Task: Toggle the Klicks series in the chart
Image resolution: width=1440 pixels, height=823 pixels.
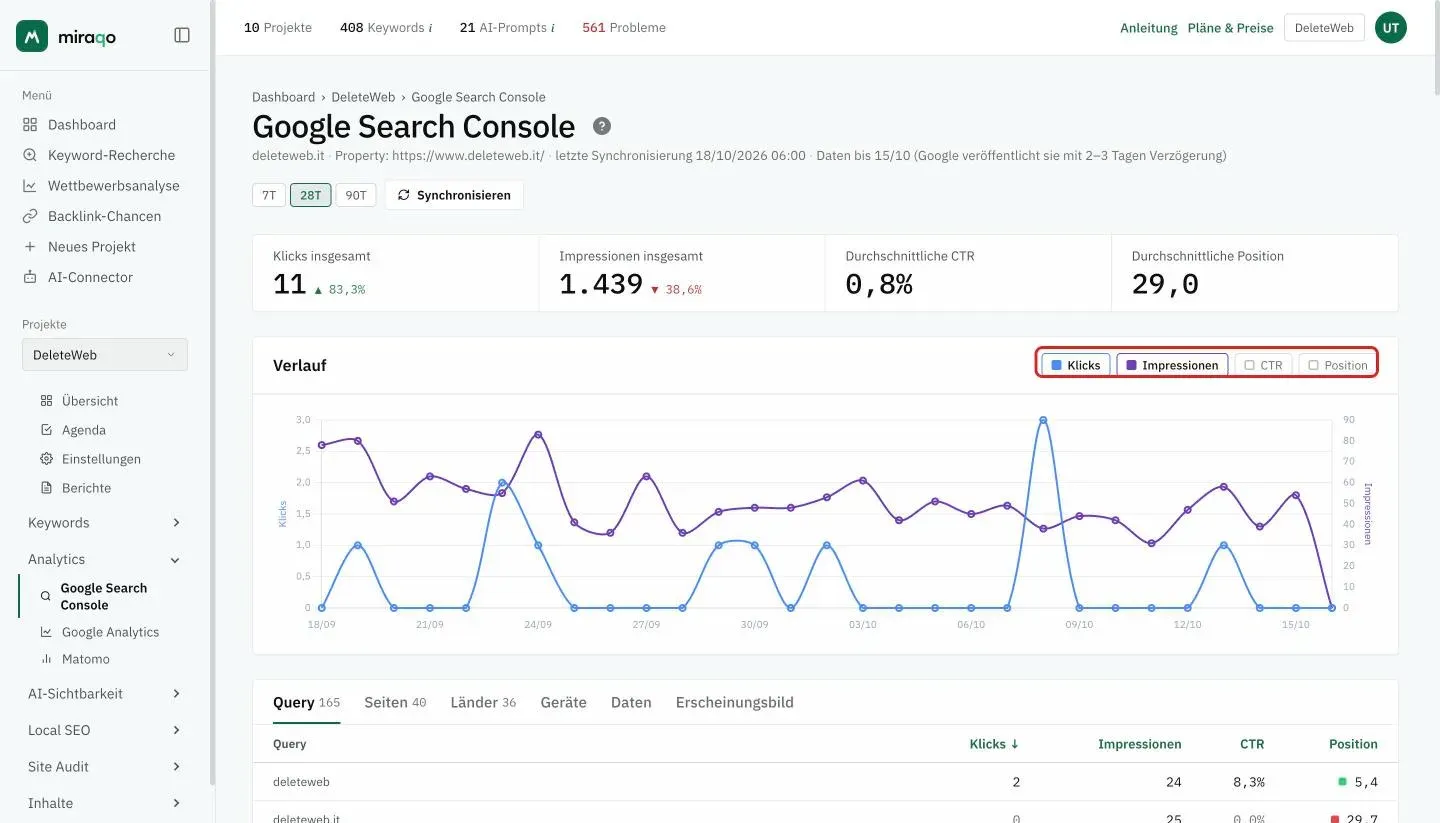Action: coord(1076,365)
